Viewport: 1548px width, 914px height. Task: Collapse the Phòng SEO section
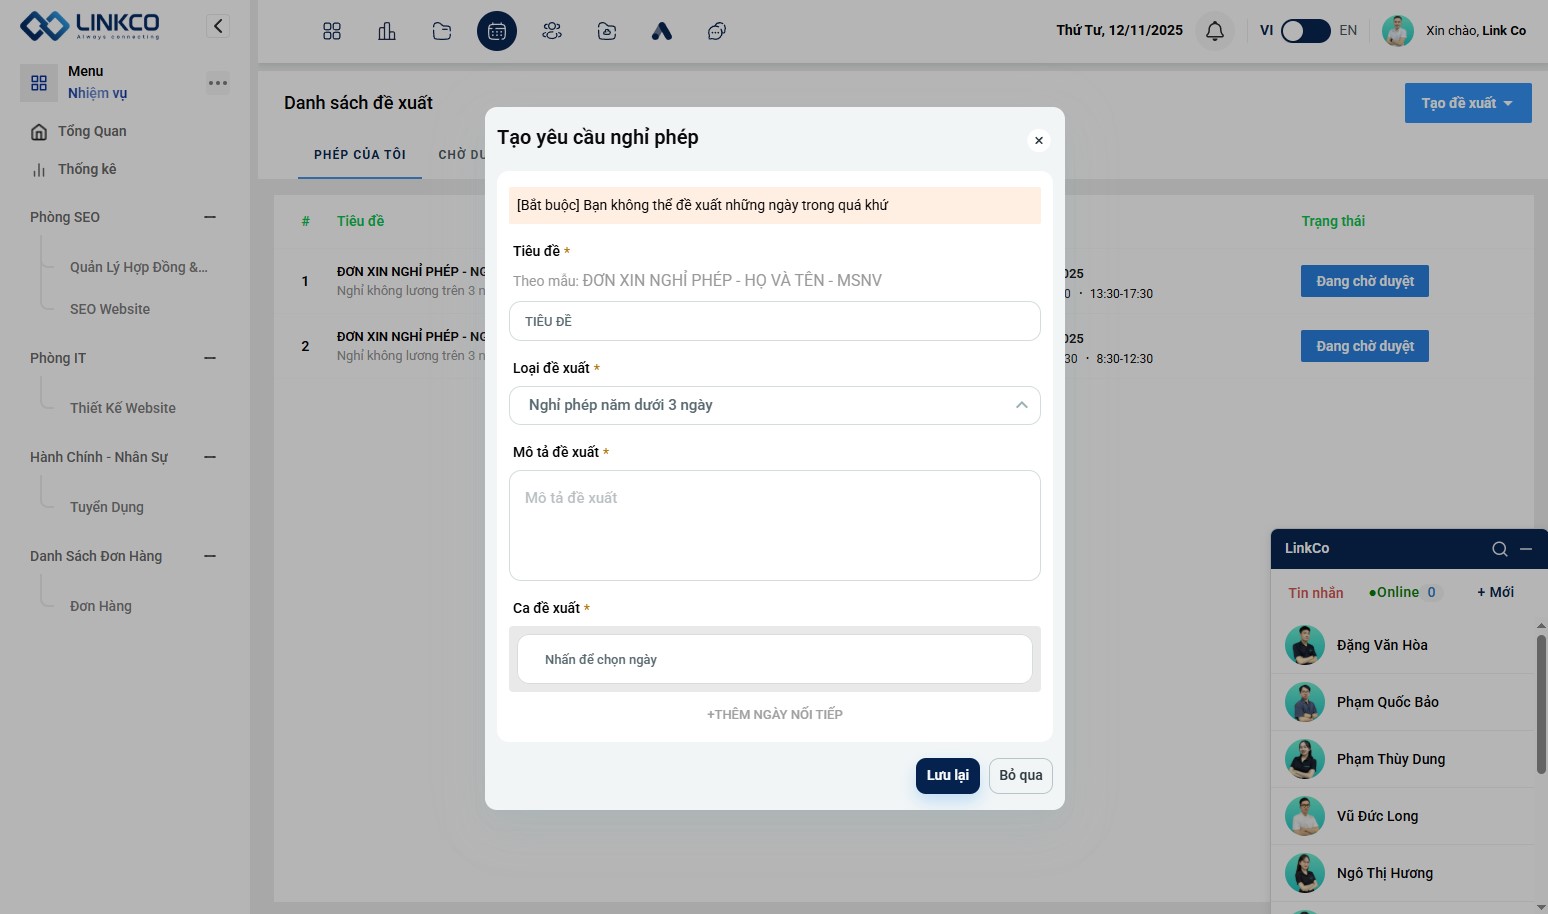coord(210,217)
